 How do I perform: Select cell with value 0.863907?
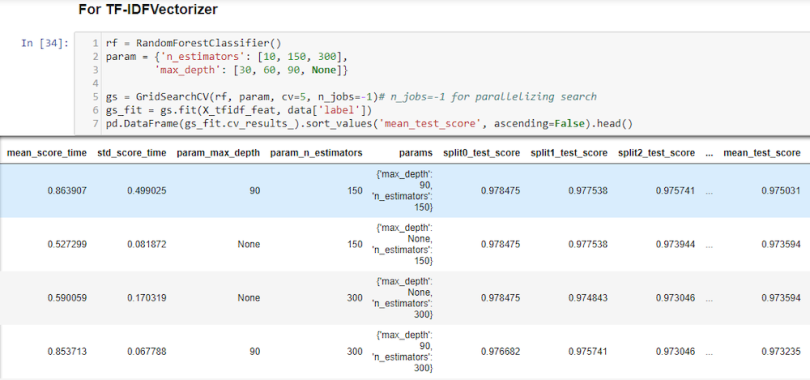click(68, 191)
